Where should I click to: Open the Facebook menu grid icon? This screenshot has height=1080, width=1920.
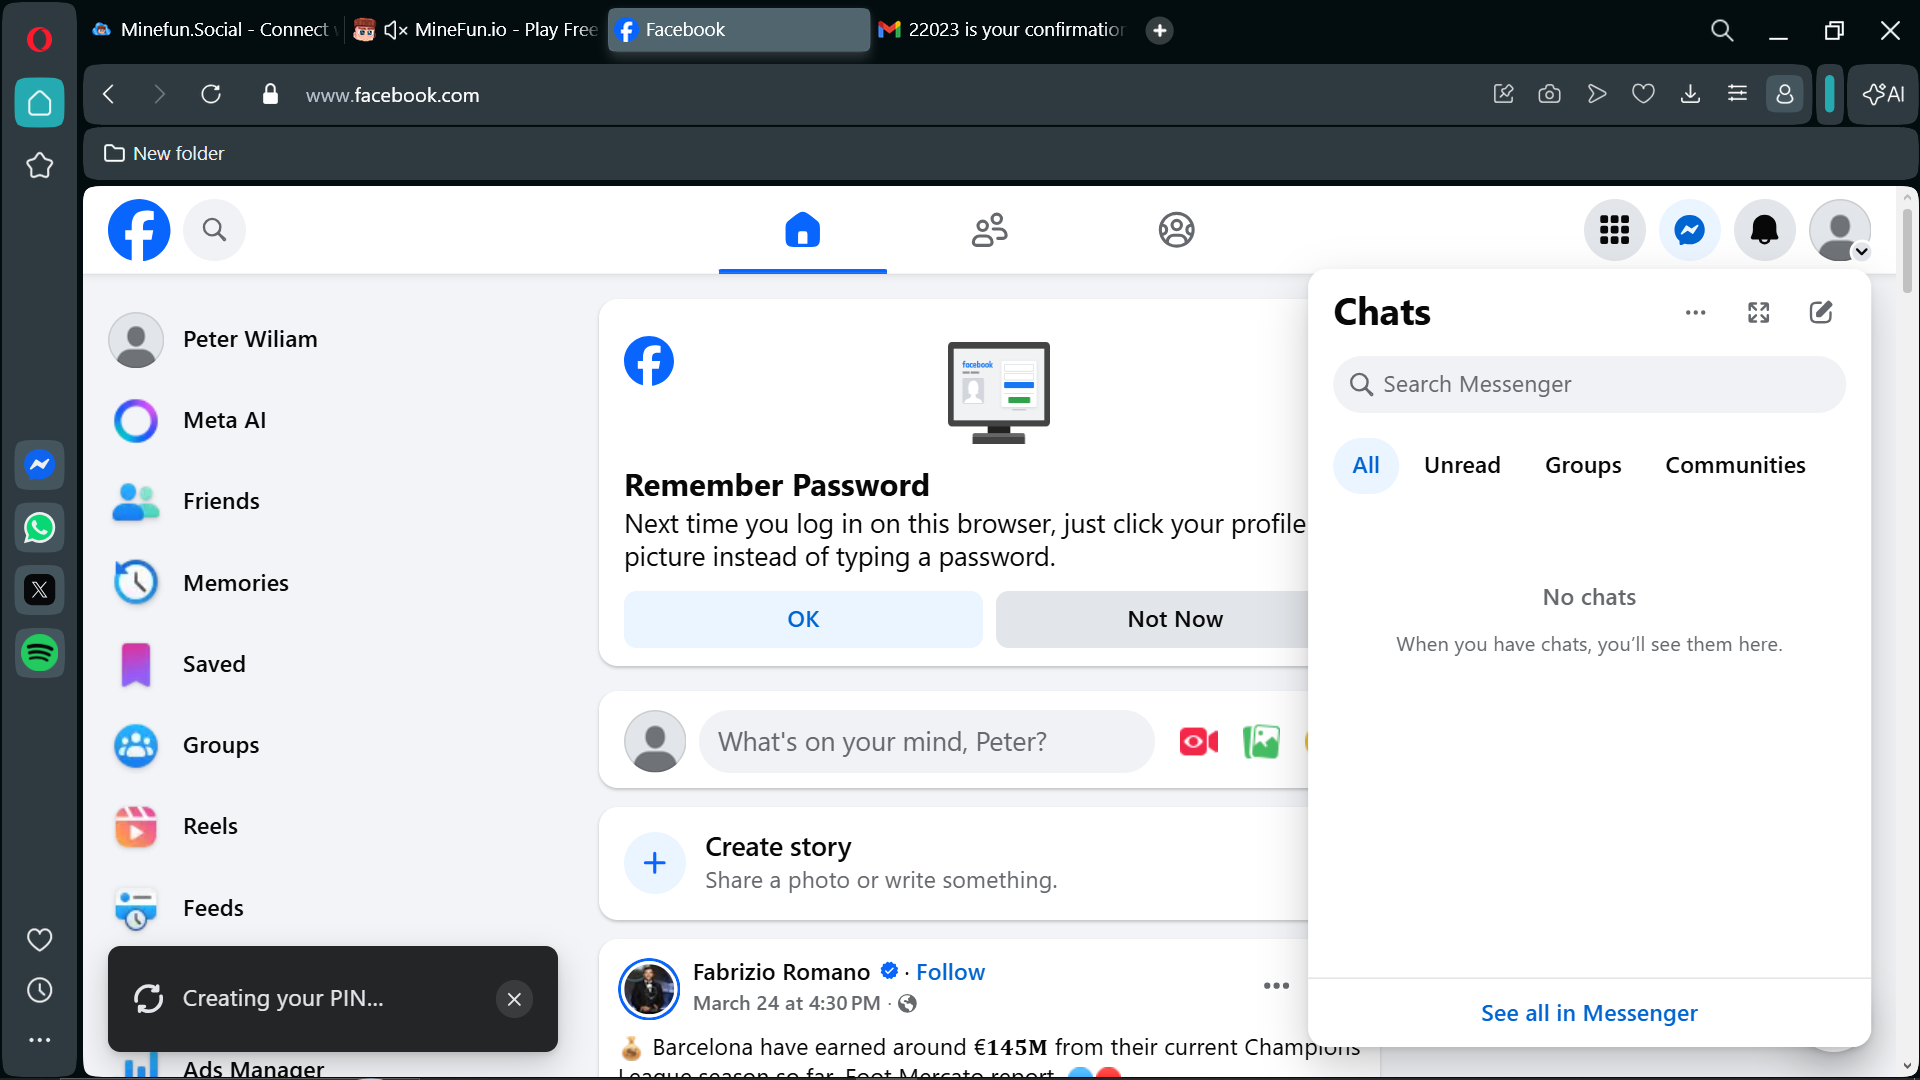click(x=1614, y=230)
